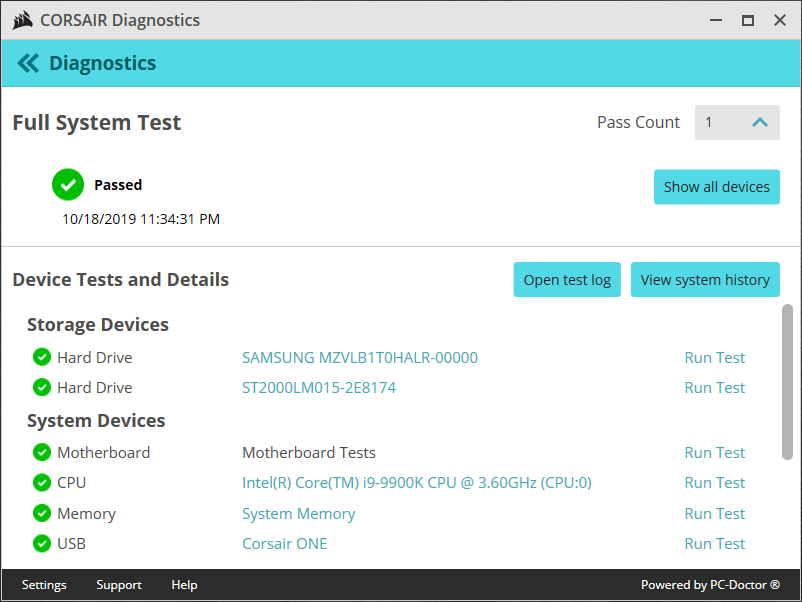Screen dimensions: 802x602
Task: Click the green check beside CPU
Action: point(42,482)
